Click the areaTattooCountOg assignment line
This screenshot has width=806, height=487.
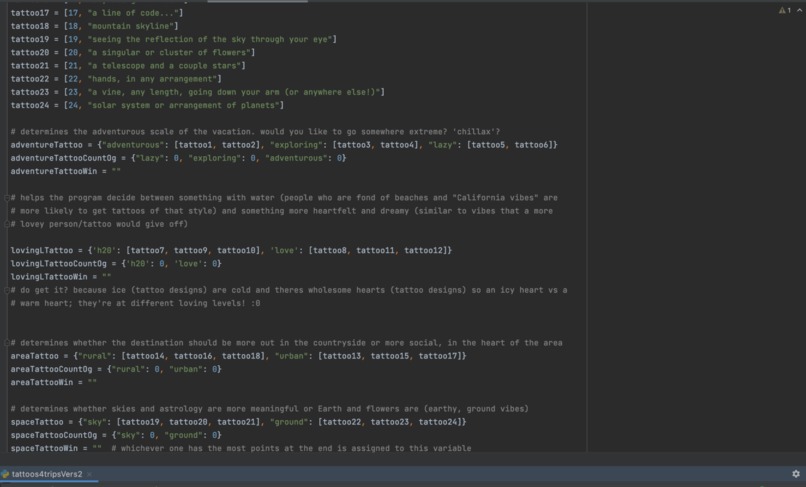116,369
